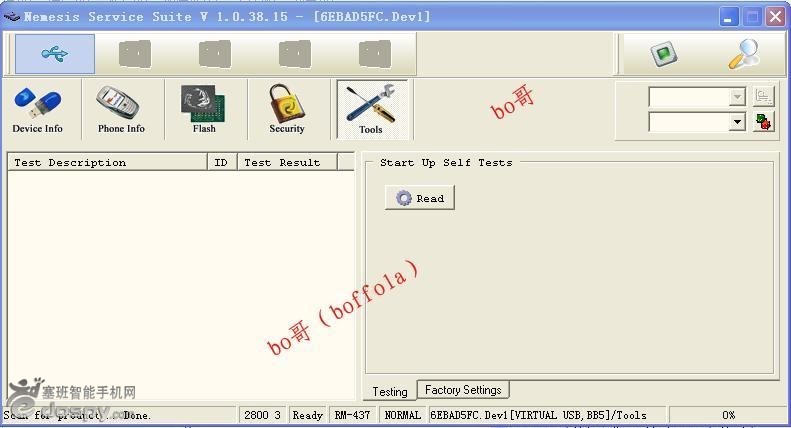791x428 pixels.
Task: Click the third gray connection slot
Action: [295, 54]
